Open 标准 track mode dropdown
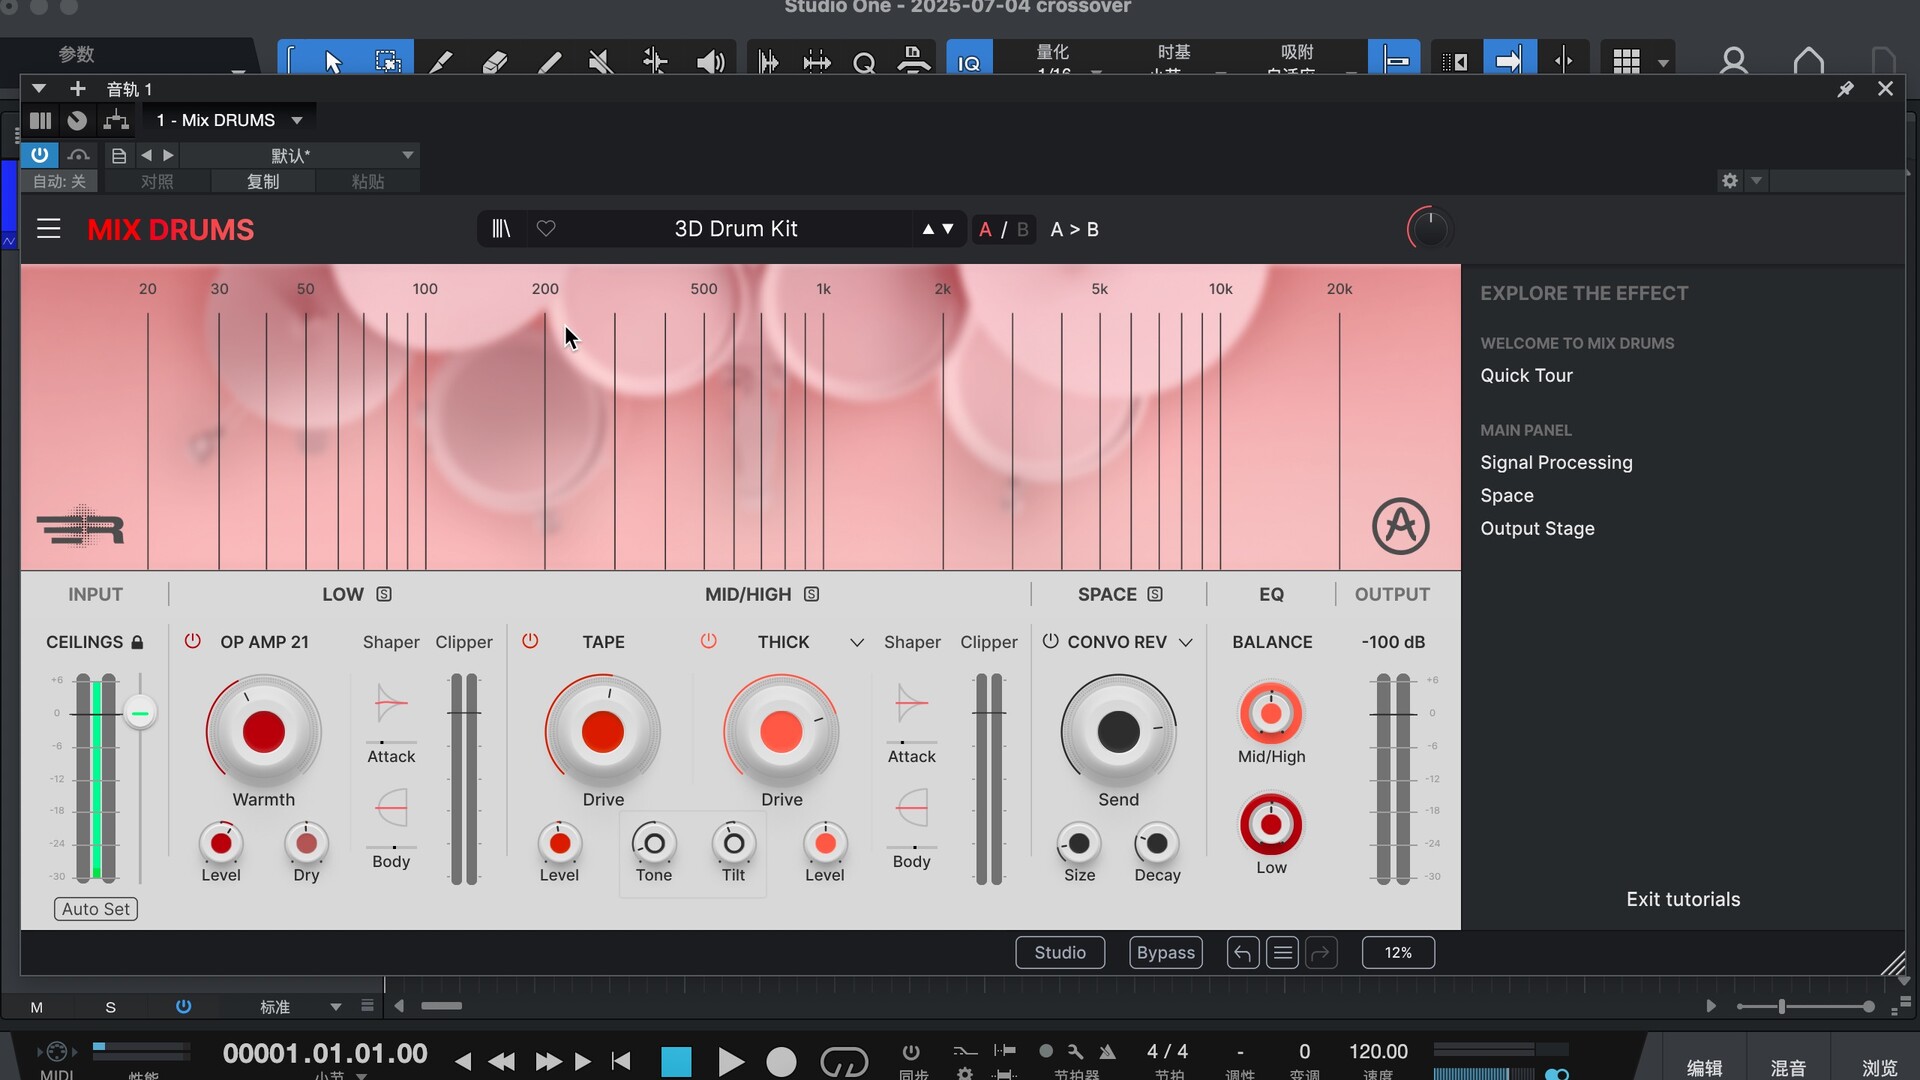The height and width of the screenshot is (1080, 1920). [336, 1007]
